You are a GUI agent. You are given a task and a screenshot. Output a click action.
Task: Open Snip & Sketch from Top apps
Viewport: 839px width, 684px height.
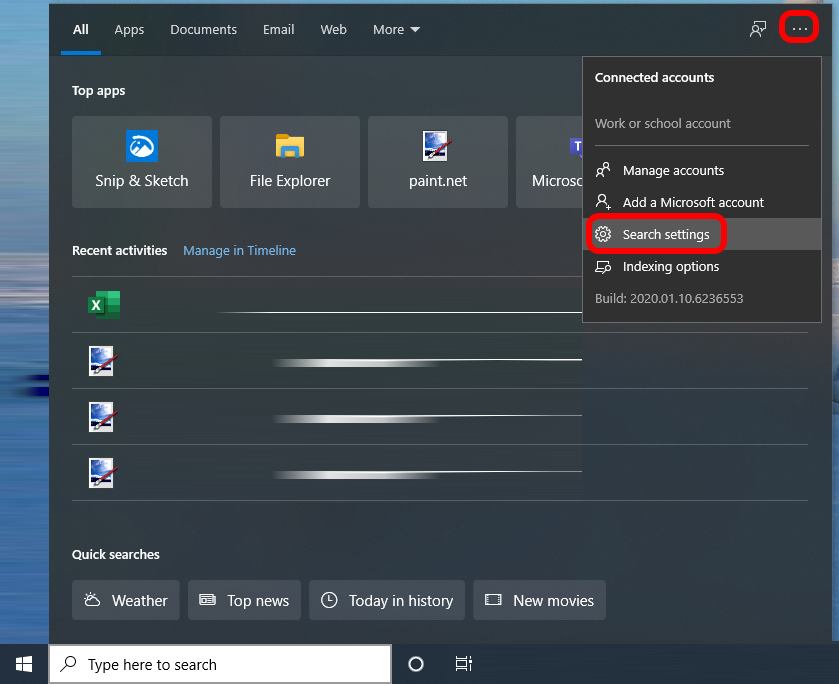[x=141, y=161]
